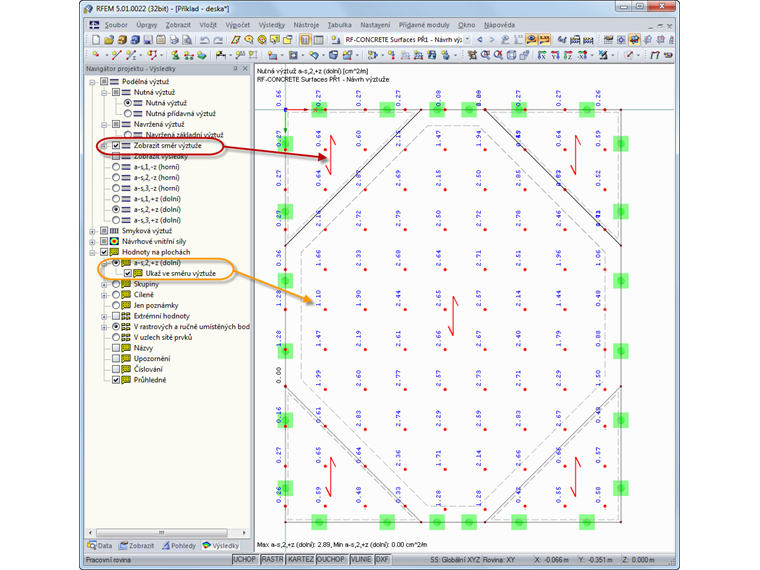Click the Redo arrow icon
Screen dimensions: 760x570
tap(218, 40)
